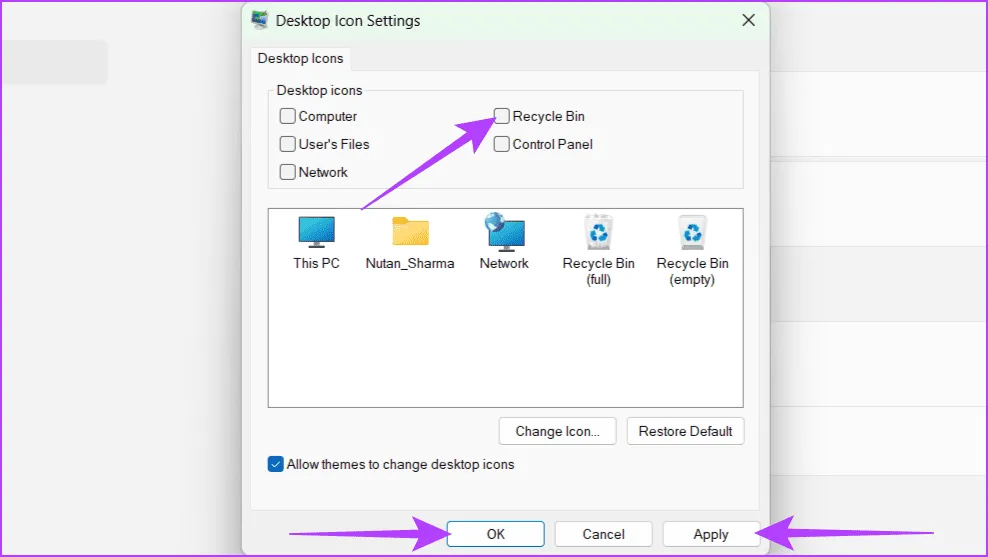The width and height of the screenshot is (988, 557).
Task: Click Cancel to discard changes
Action: tap(603, 534)
